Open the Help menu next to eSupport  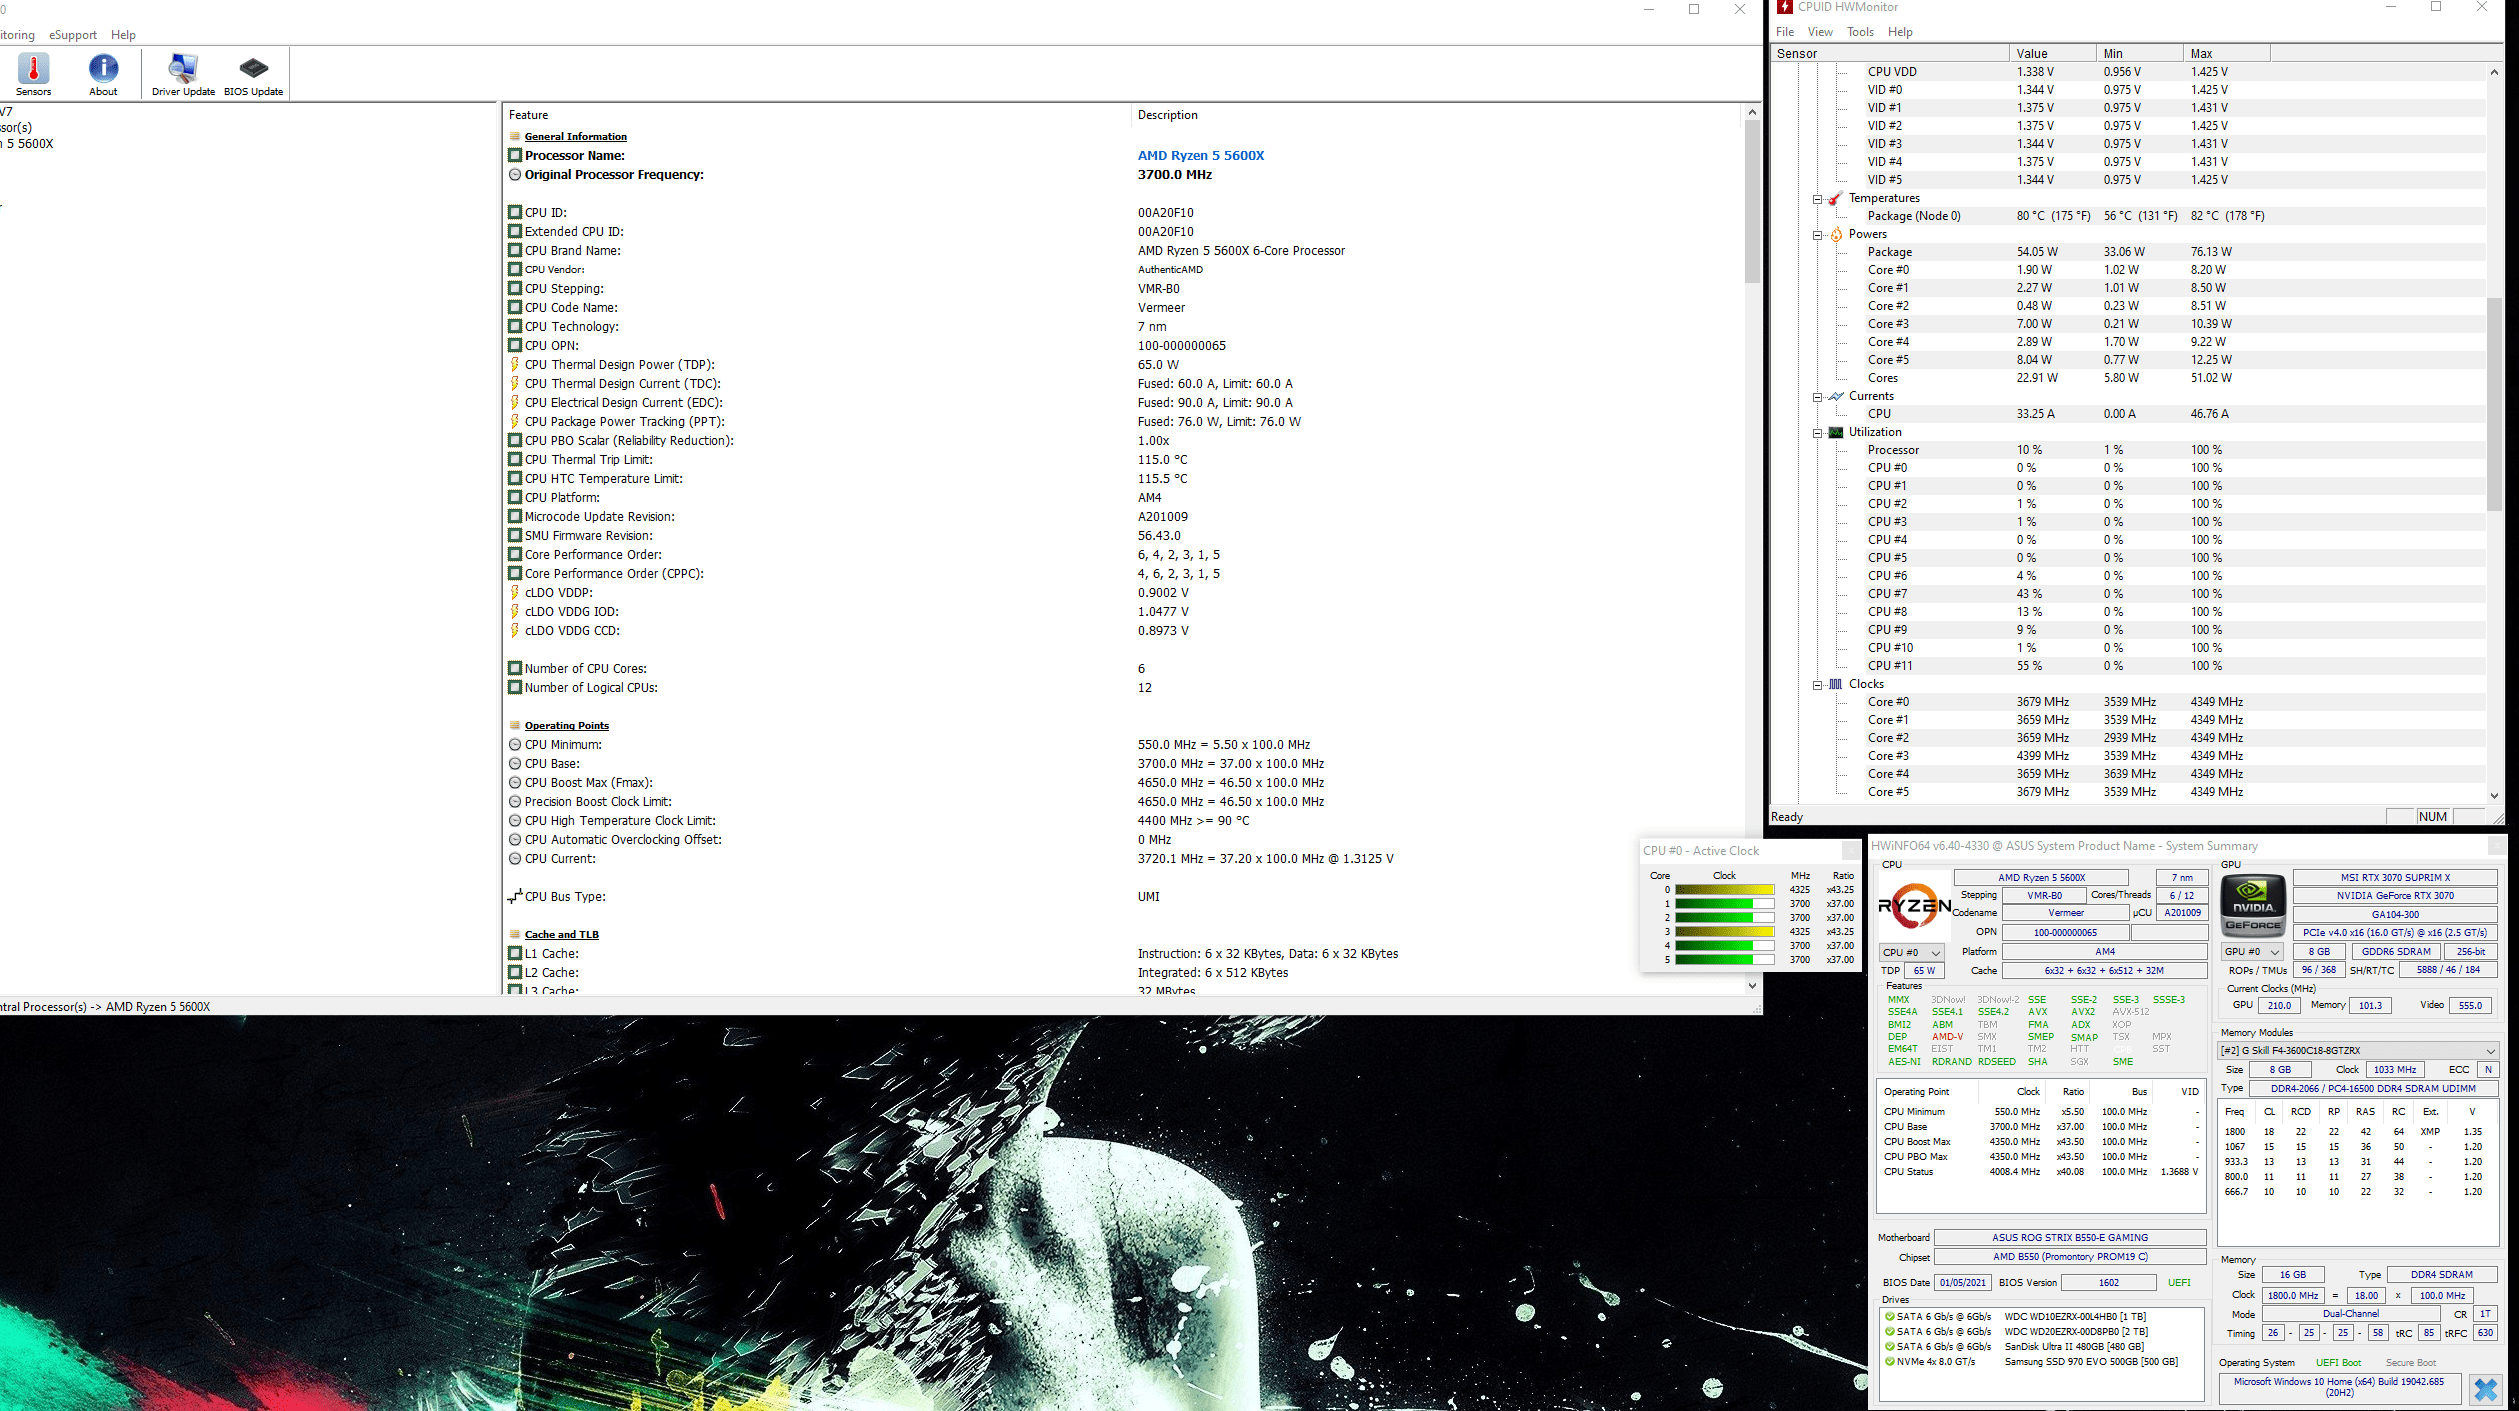pyautogui.click(x=123, y=35)
